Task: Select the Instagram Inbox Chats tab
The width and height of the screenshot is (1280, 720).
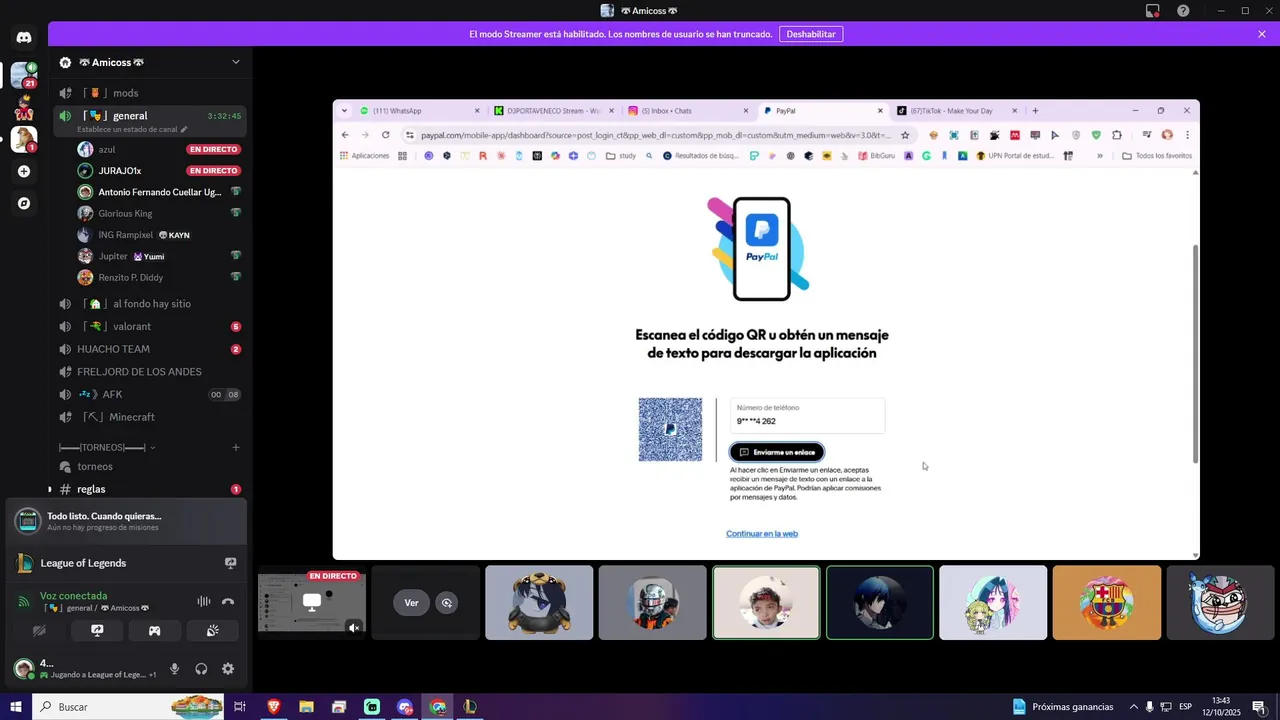Action: pyautogui.click(x=687, y=111)
